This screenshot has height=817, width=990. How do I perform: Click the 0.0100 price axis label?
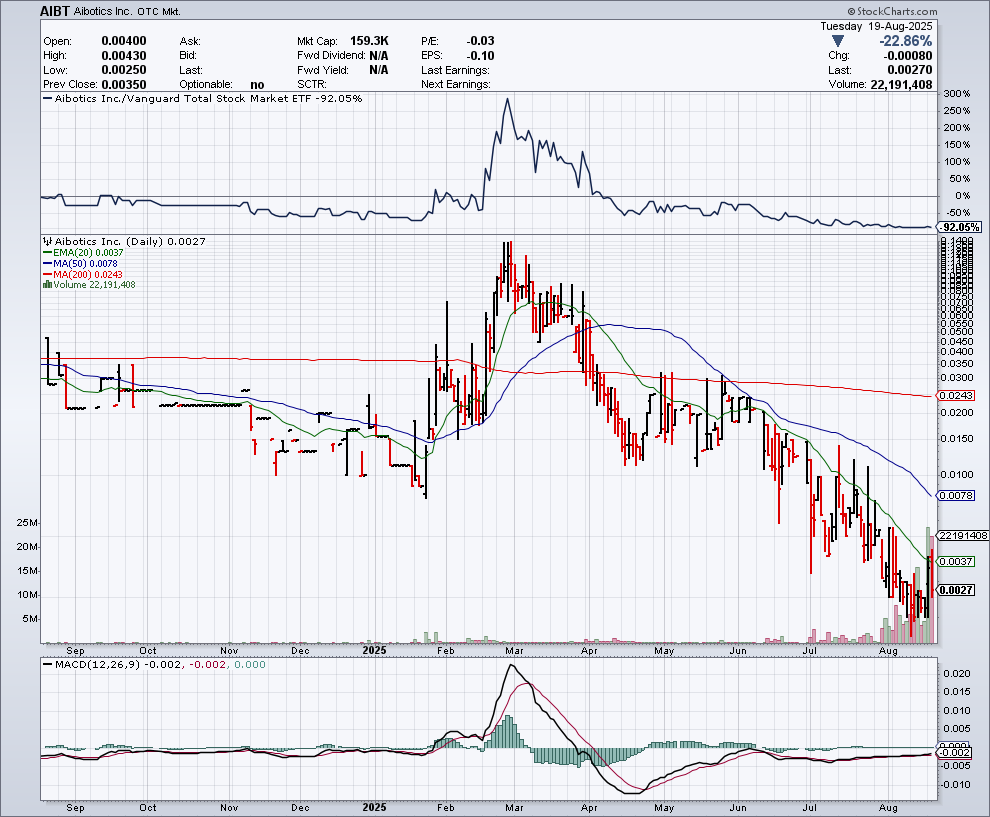pyautogui.click(x=957, y=474)
